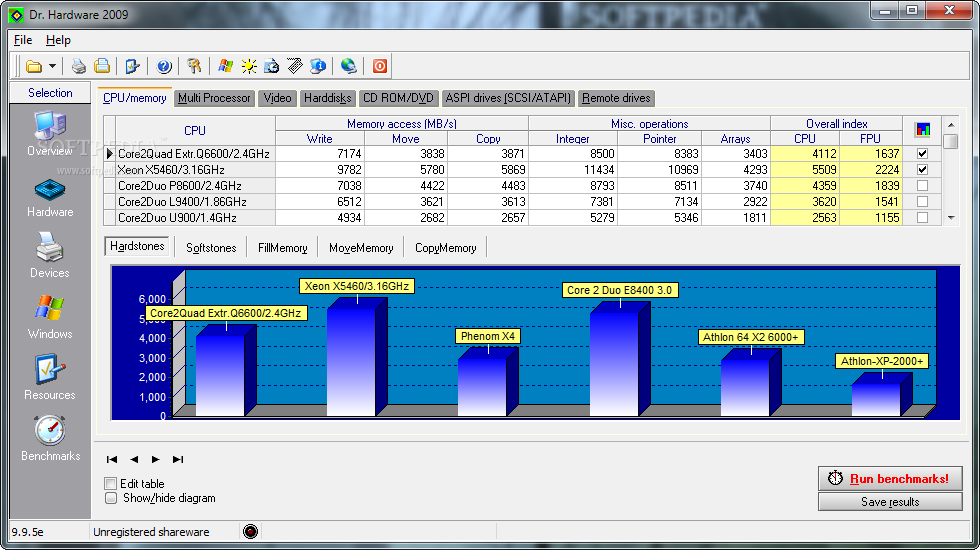Switch to the Multi Processor tab
Image resolution: width=980 pixels, height=550 pixels.
(x=214, y=98)
